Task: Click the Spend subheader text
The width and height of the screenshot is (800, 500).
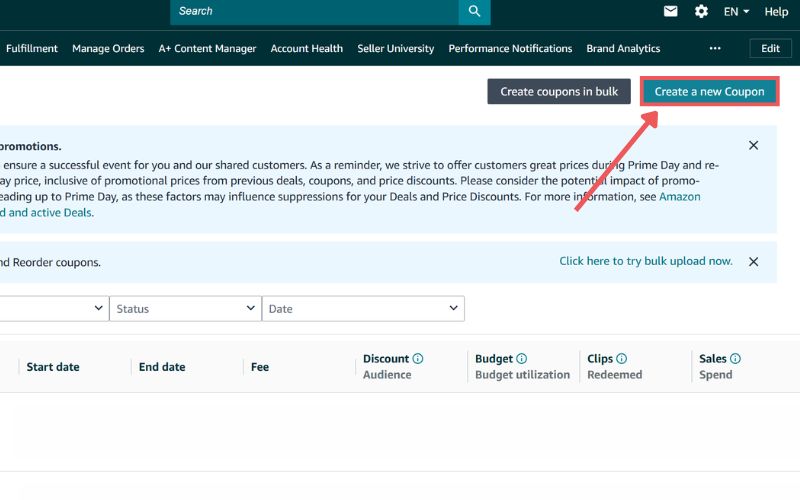Action: click(x=716, y=374)
